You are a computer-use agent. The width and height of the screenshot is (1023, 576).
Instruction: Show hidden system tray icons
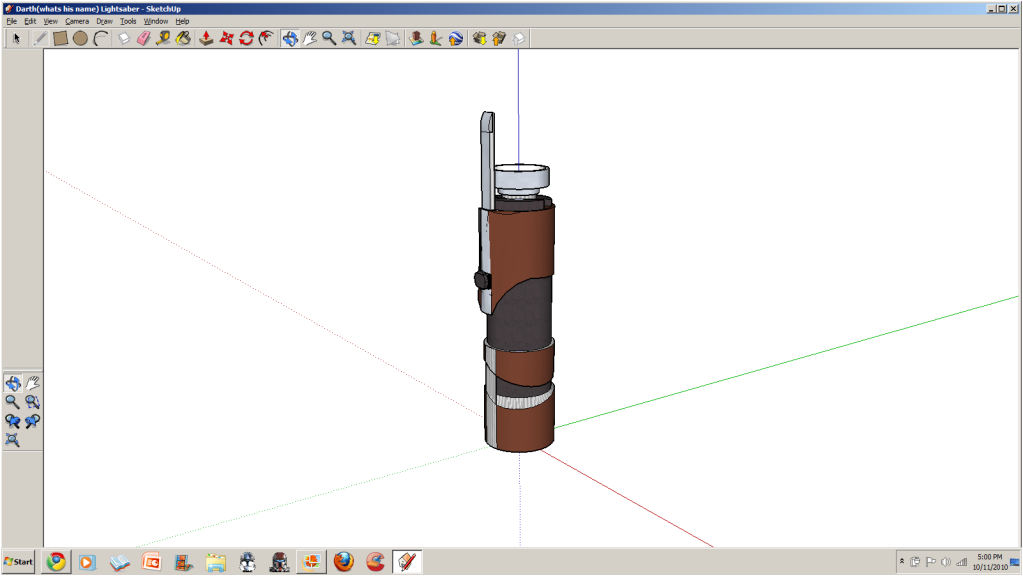(902, 561)
